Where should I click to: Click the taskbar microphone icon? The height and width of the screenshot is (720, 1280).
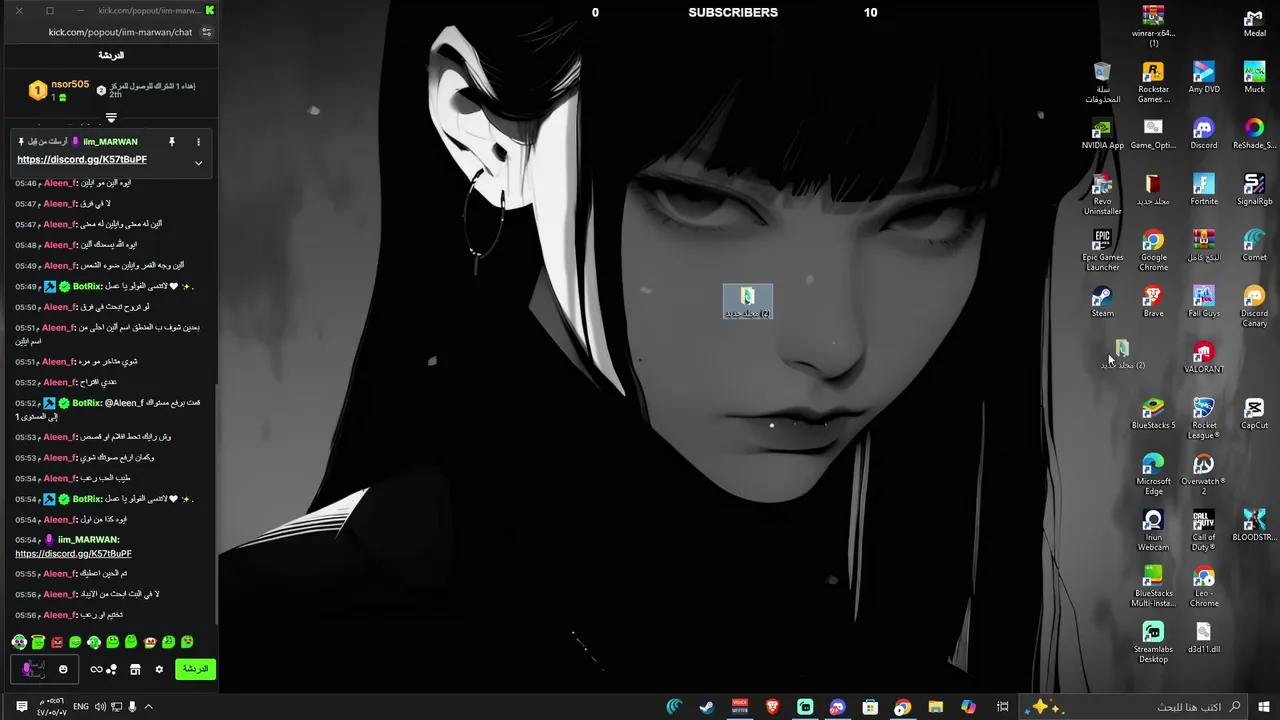pos(131,707)
